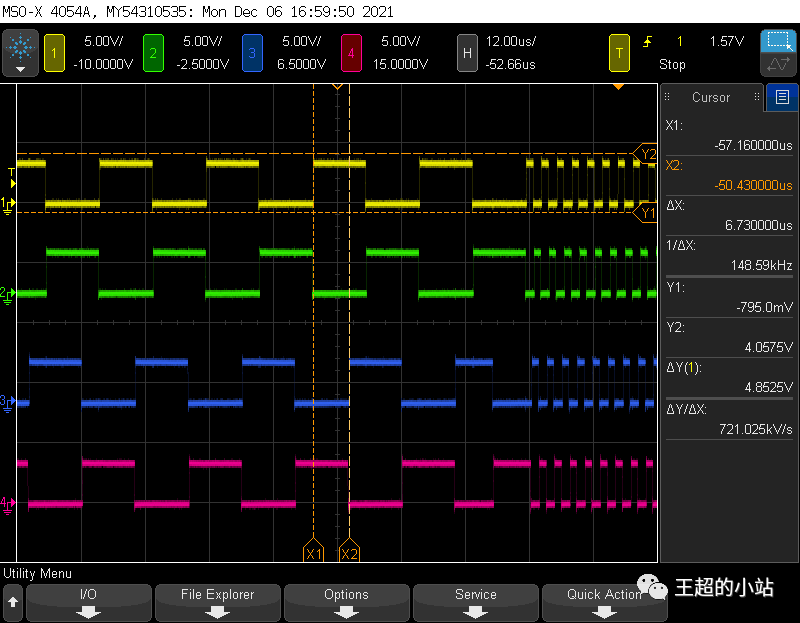Grab the Y2 cursor tag
800x623 pixels.
point(647,154)
